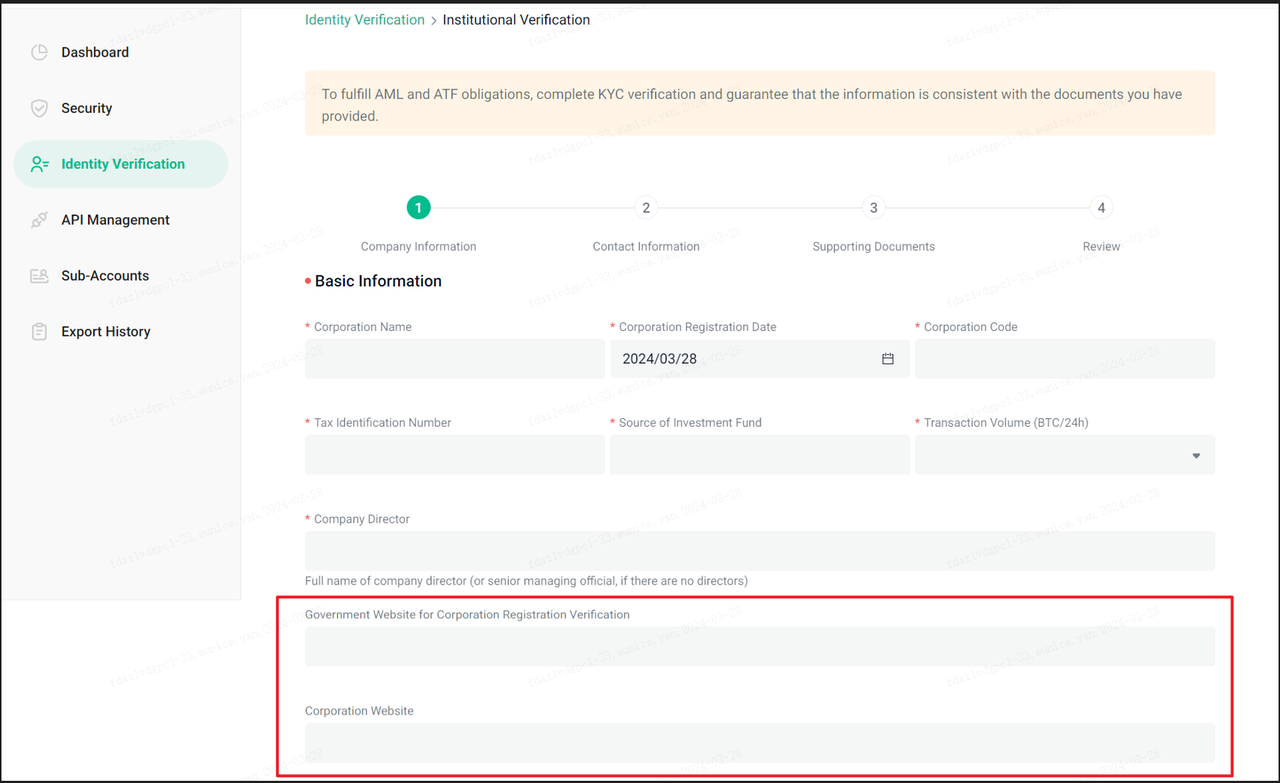This screenshot has width=1280, height=783.
Task: Click the Dashboard pie chart icon
Action: 39,52
